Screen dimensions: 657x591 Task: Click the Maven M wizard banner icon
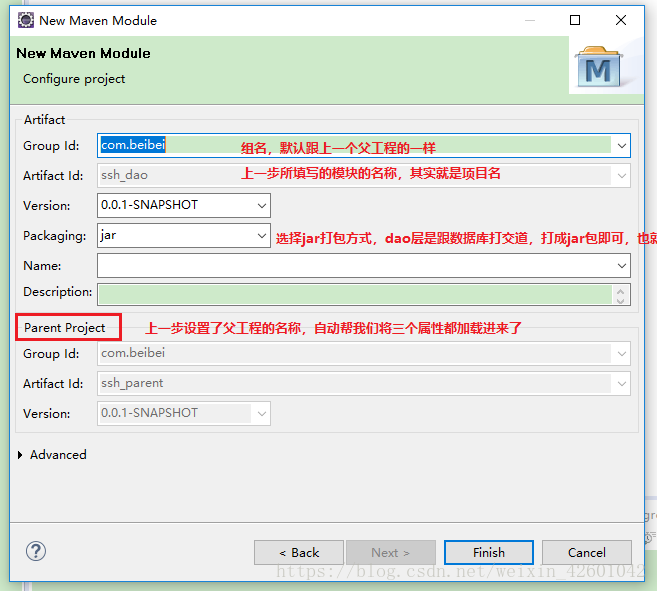[x=598, y=66]
